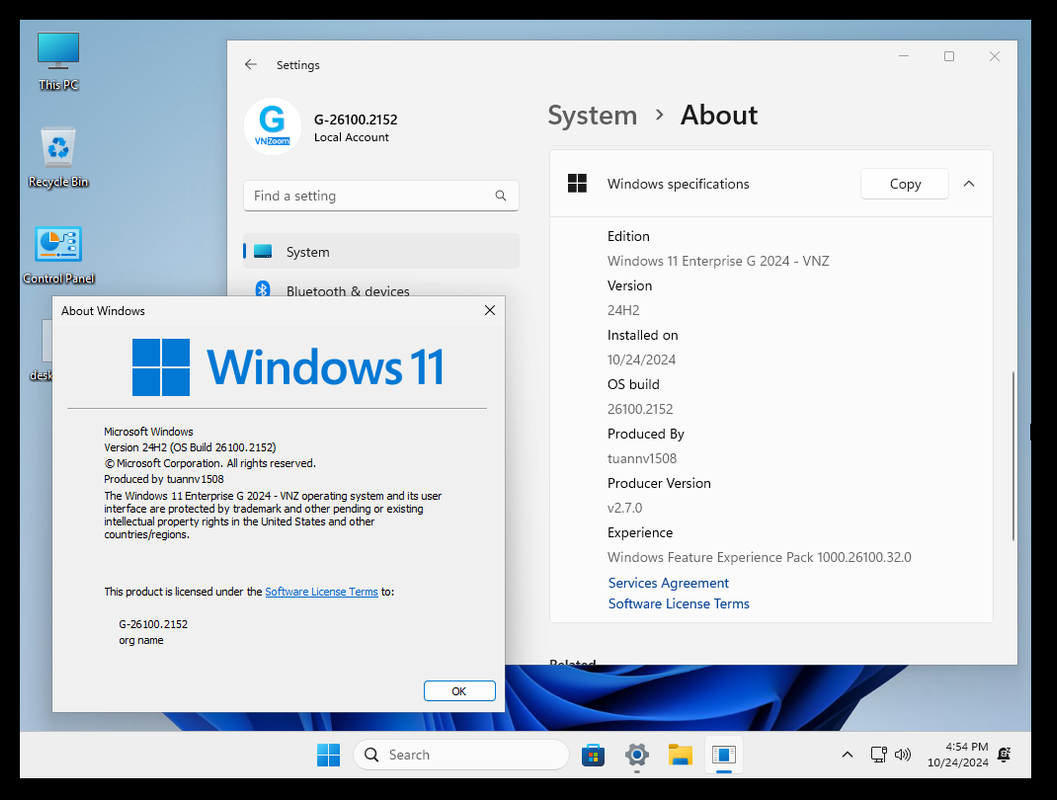
Task: Select Bluetooth & devices in sidebar
Action: click(x=382, y=290)
